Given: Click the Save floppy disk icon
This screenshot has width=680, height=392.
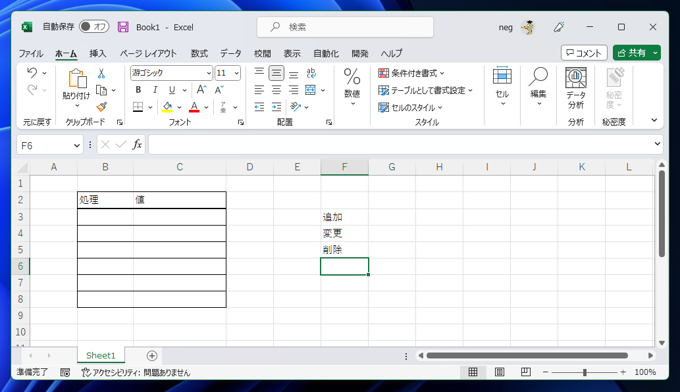Looking at the screenshot, I should [x=123, y=27].
